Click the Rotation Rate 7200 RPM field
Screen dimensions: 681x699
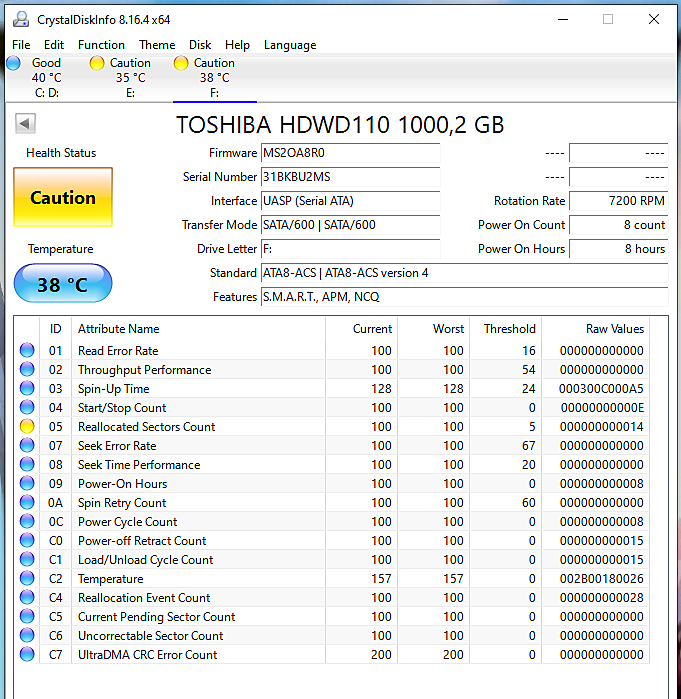pos(619,201)
